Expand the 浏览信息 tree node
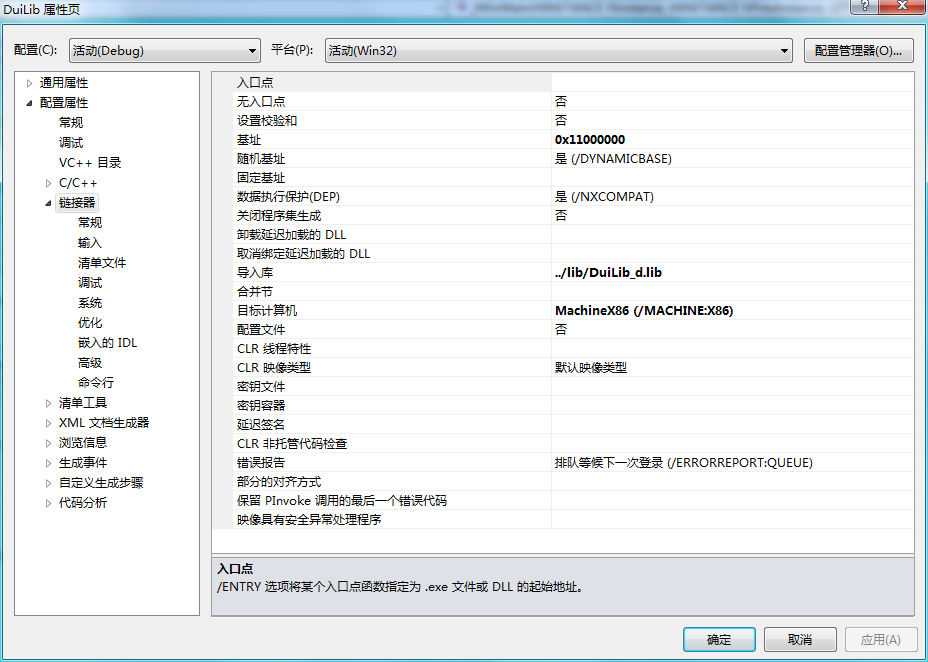928x662 pixels. [49, 443]
